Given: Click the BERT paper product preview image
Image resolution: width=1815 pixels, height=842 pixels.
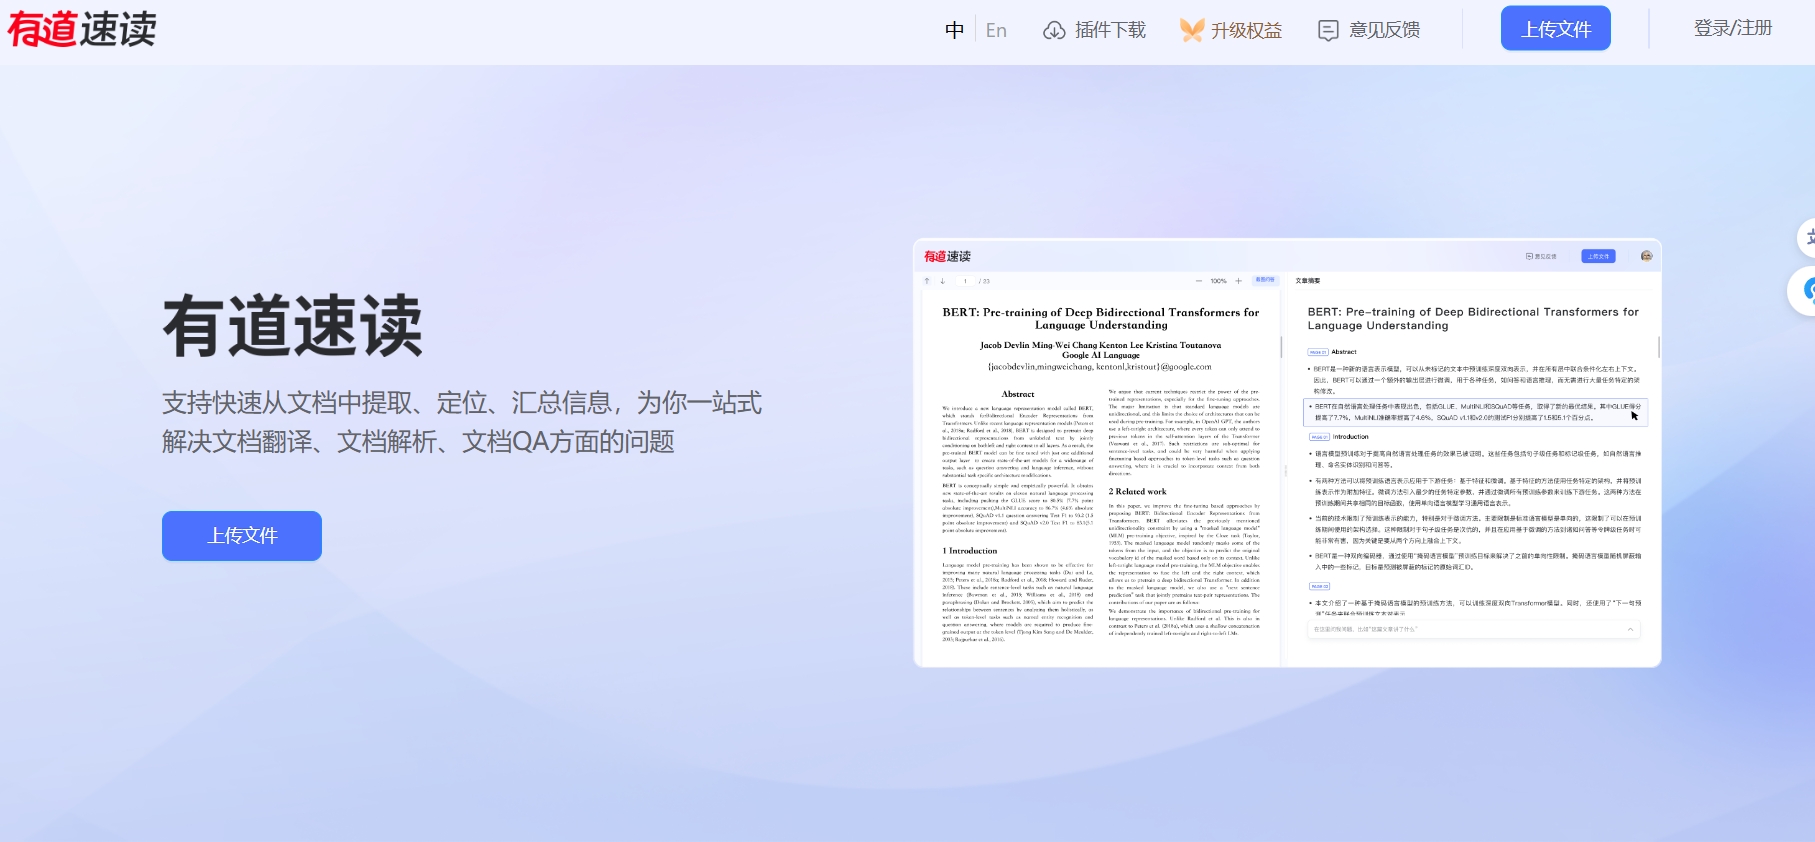Looking at the screenshot, I should [1287, 453].
